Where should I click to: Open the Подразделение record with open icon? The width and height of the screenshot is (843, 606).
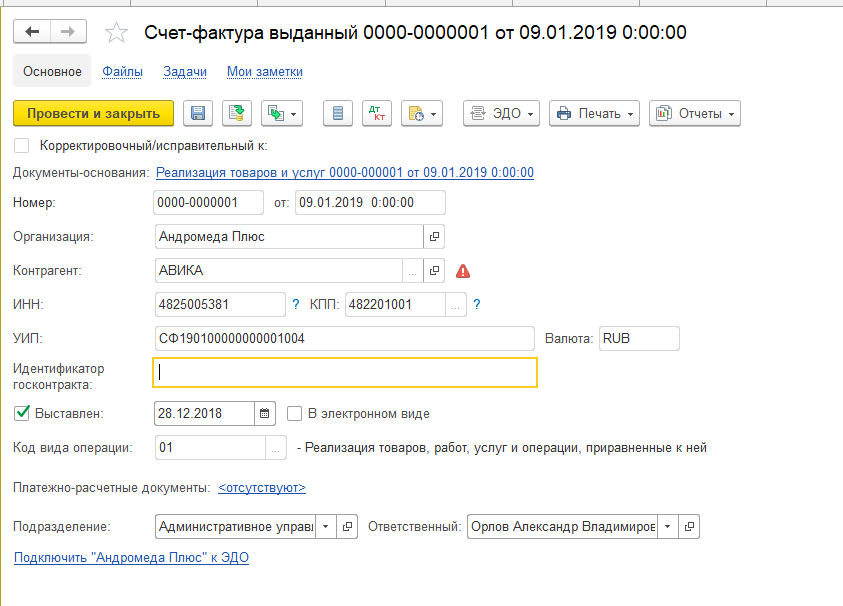pos(347,526)
